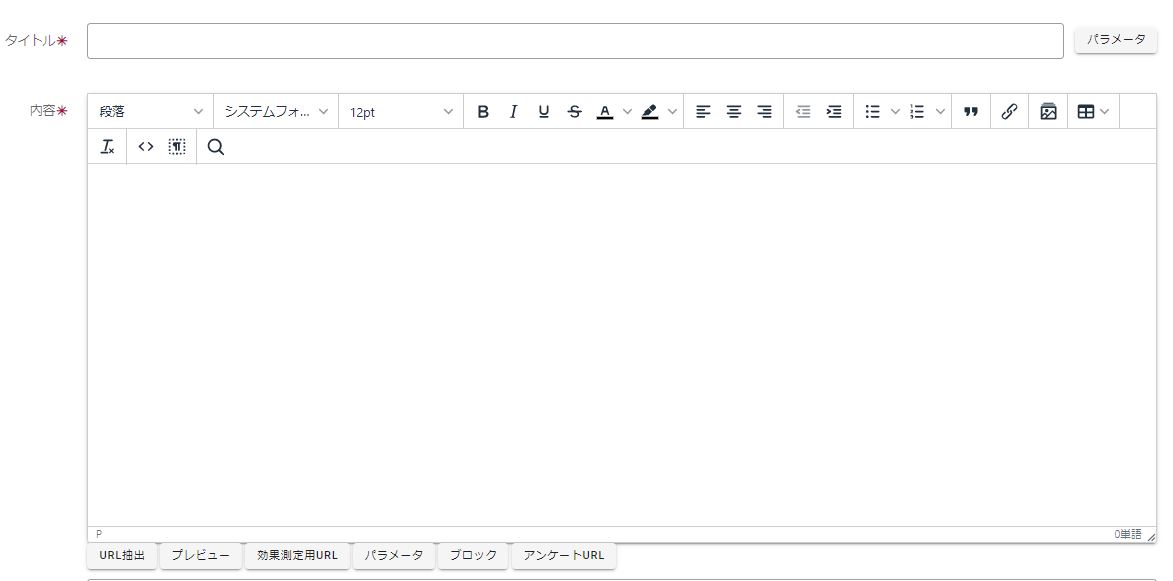Toggle bold formatting in editor toolbar
The width and height of the screenshot is (1173, 581).
point(483,112)
